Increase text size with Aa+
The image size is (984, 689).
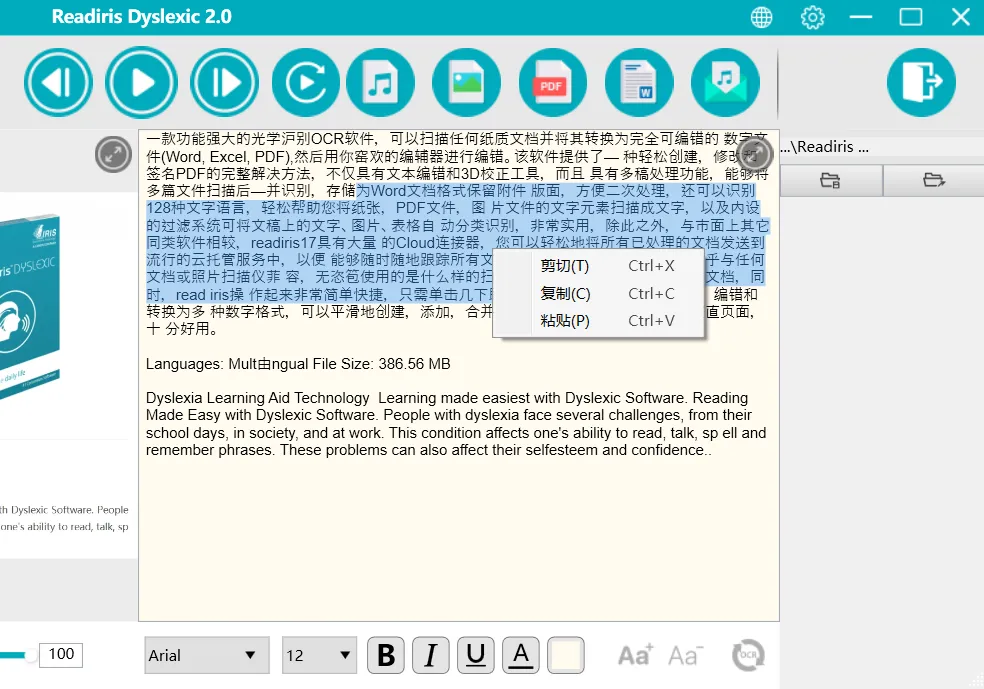(x=636, y=655)
